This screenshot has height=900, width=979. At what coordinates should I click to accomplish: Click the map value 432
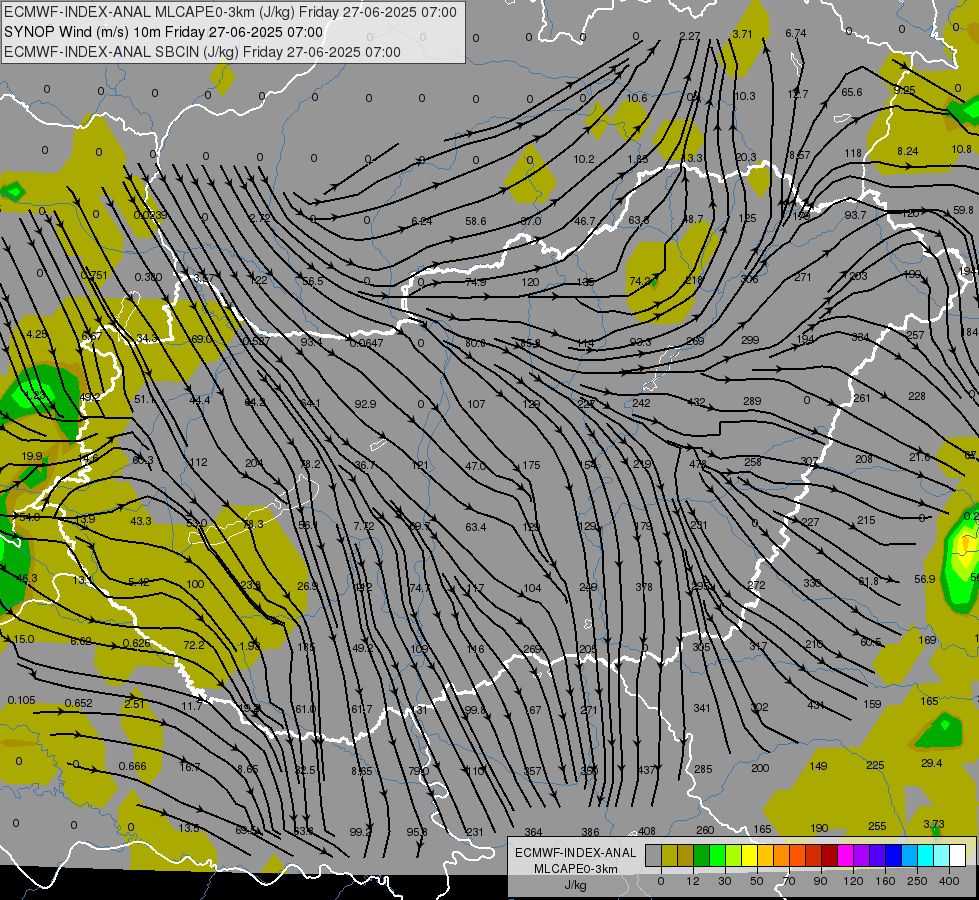click(x=696, y=403)
